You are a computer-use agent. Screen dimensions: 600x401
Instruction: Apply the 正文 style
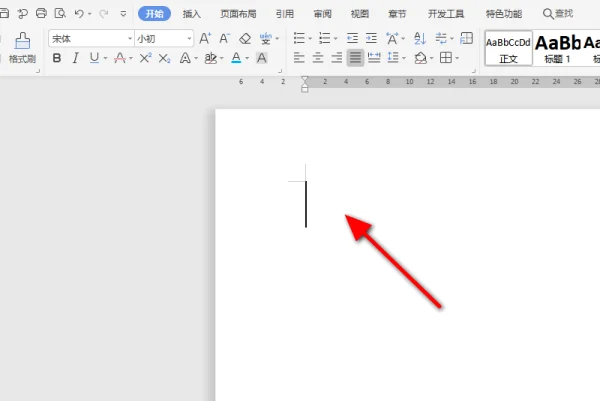click(509, 49)
